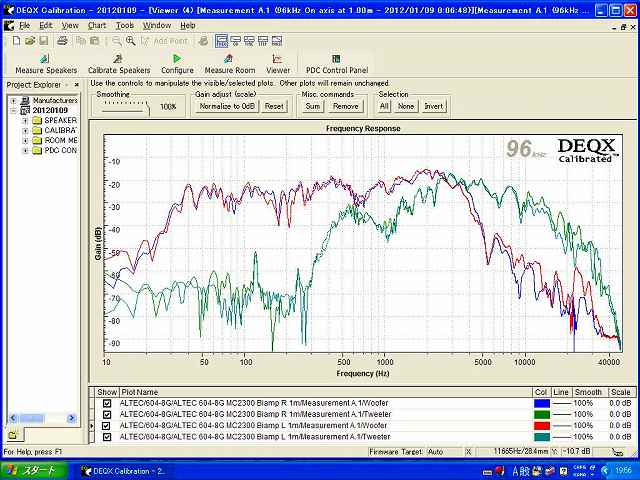Open the Window menu
Image resolution: width=640 pixels, height=480 pixels.
point(157,25)
